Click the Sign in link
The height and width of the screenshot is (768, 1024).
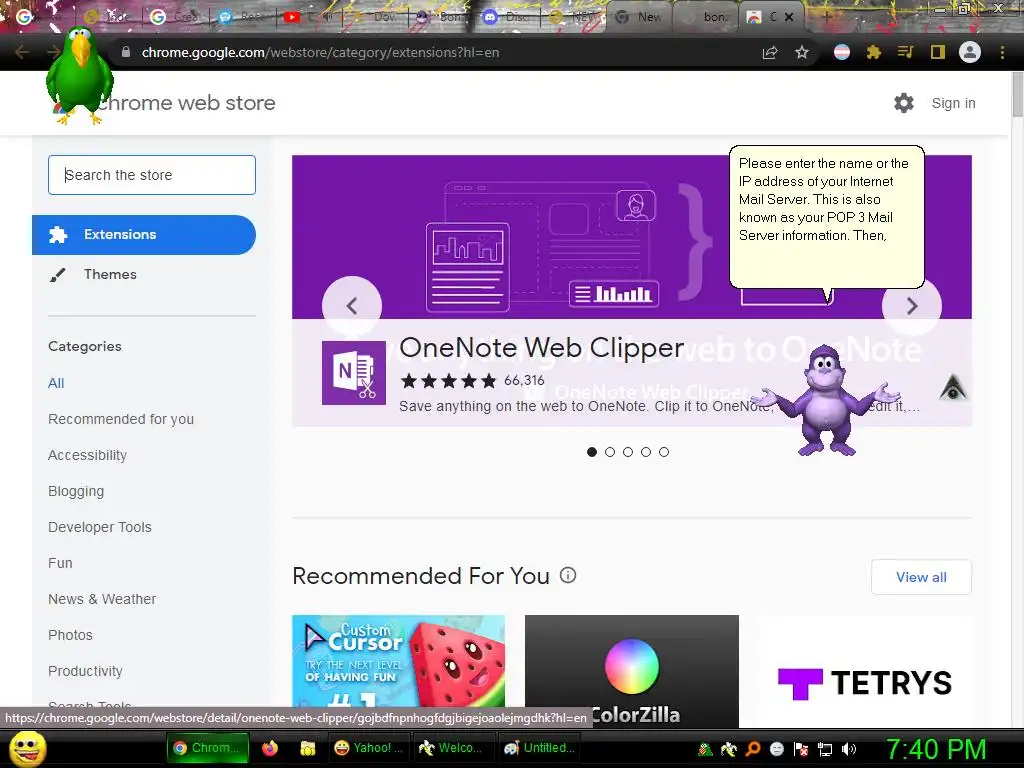[x=953, y=103]
